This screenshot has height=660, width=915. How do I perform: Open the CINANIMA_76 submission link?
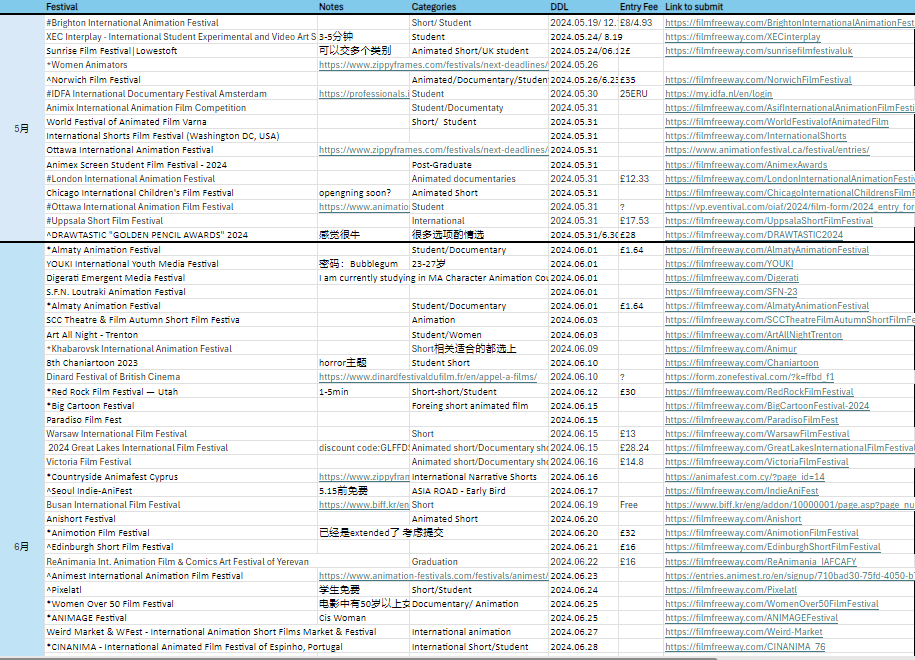(x=745, y=647)
